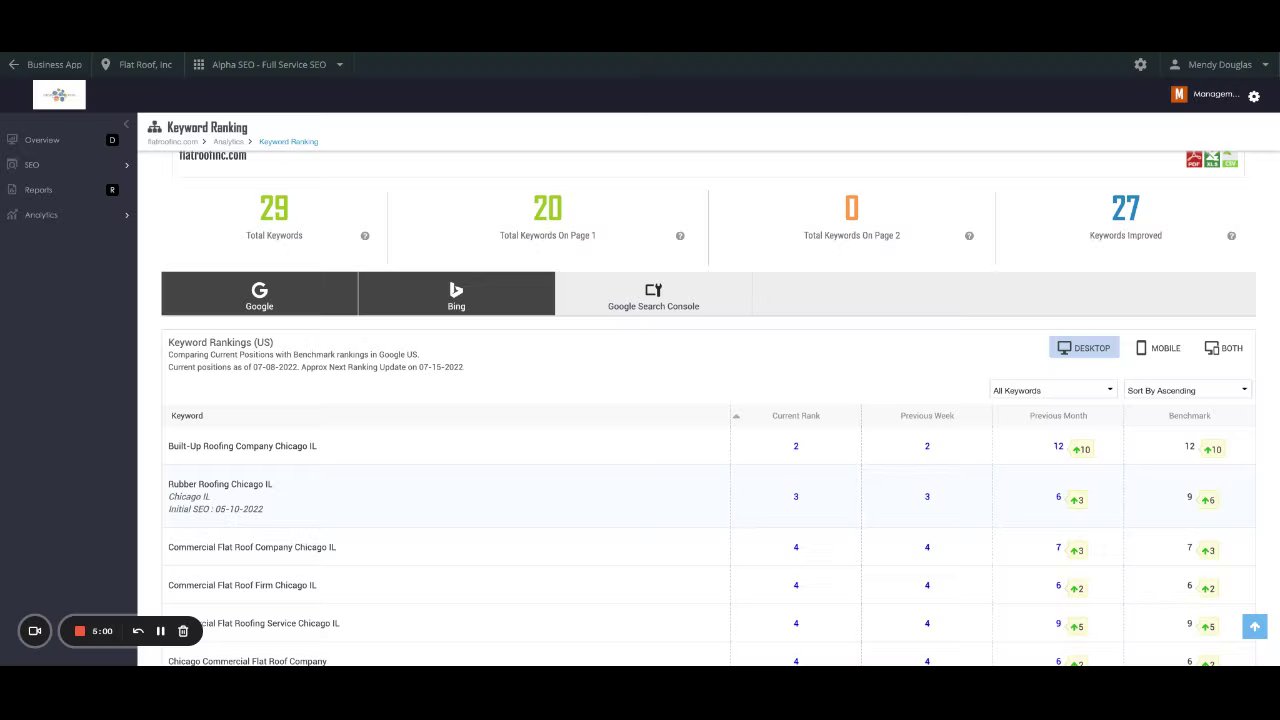
Task: Open the white gear next to Management
Action: coord(1254,96)
